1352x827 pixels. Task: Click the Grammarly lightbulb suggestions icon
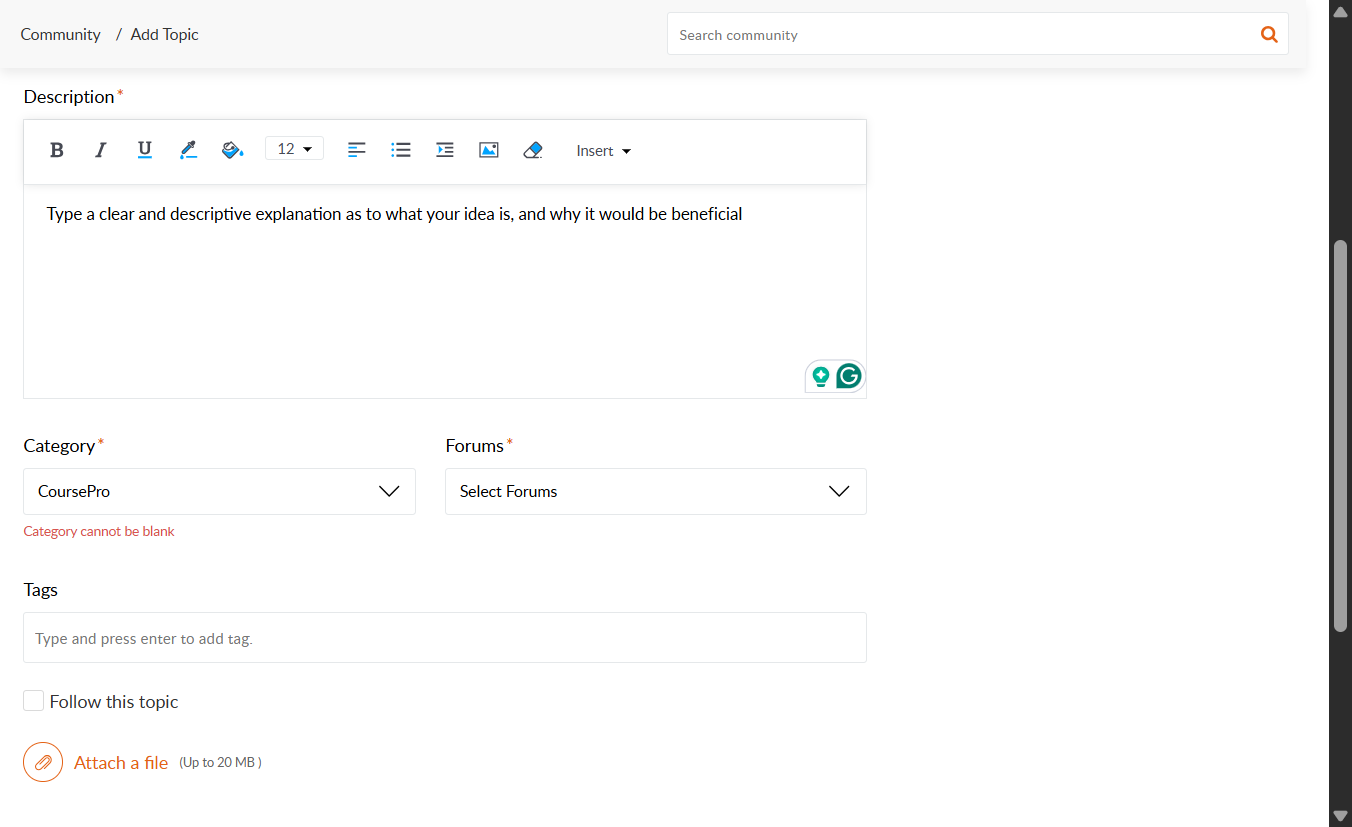[x=821, y=376]
